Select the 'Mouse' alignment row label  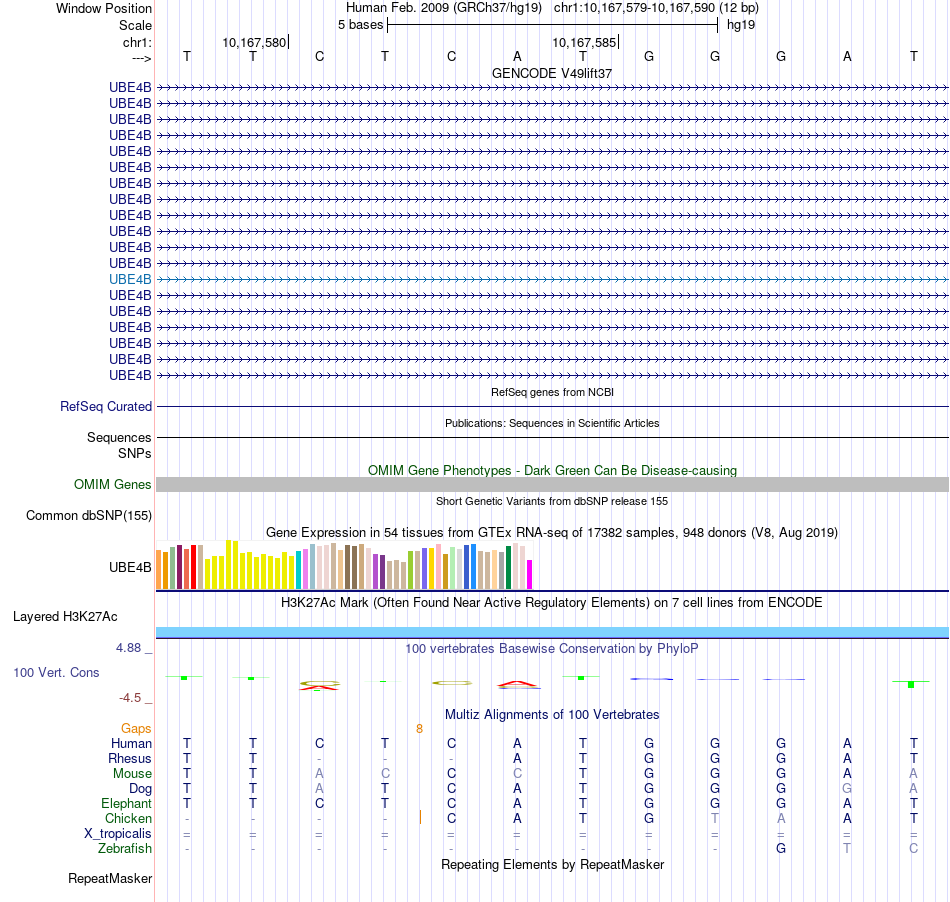tap(132, 774)
